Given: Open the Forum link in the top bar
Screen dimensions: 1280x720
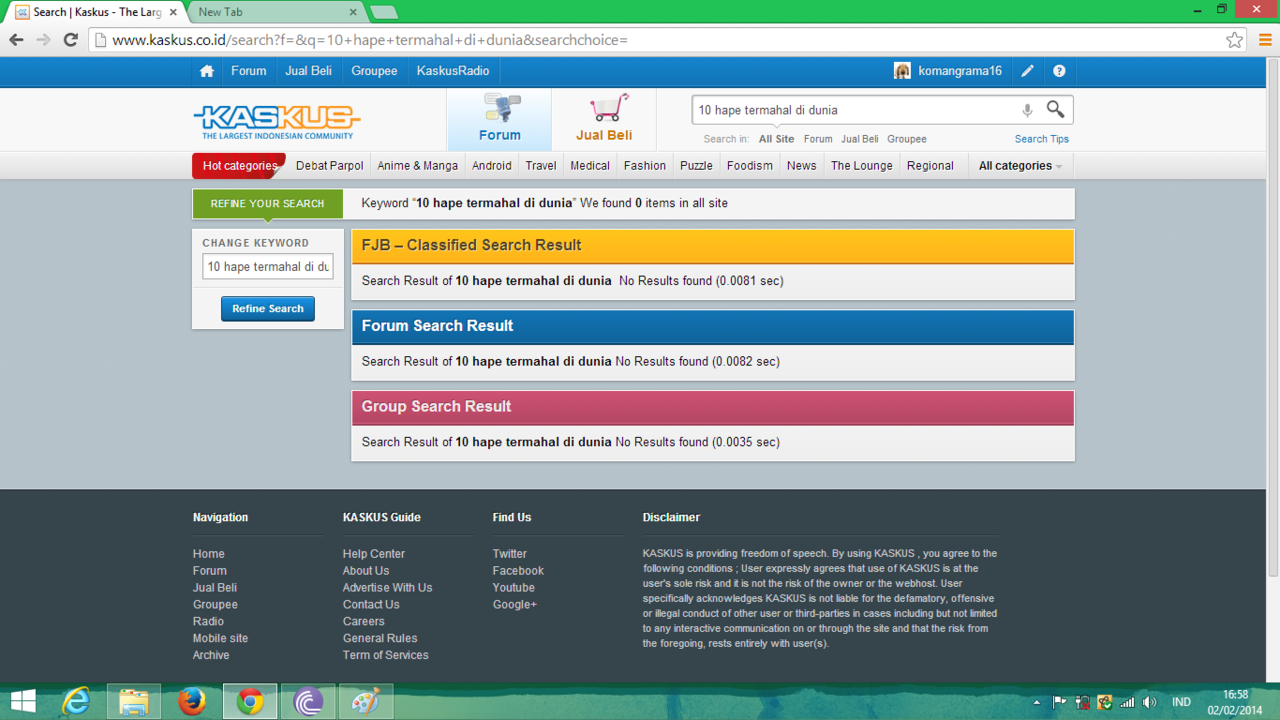Looking at the screenshot, I should click(x=248, y=71).
